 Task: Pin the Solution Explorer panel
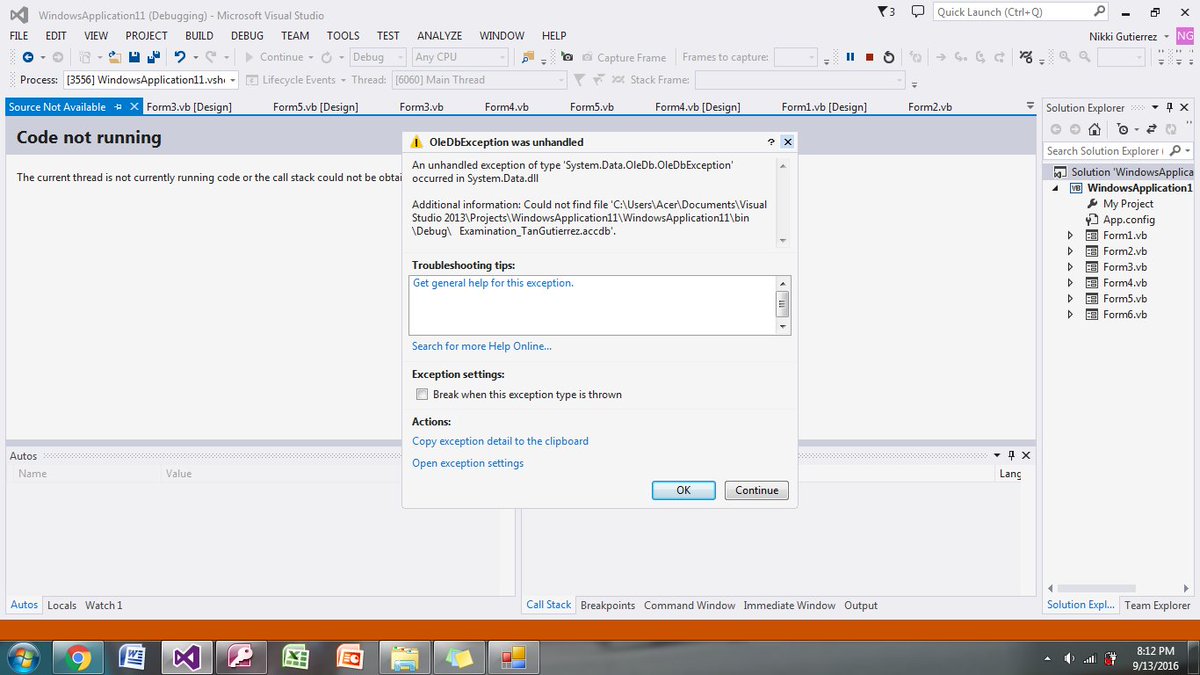click(1170, 107)
